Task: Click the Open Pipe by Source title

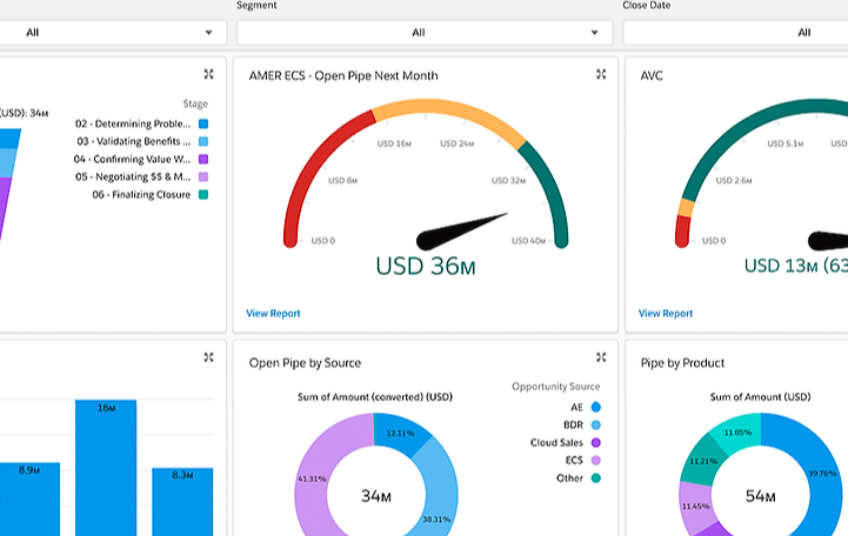Action: tap(305, 363)
